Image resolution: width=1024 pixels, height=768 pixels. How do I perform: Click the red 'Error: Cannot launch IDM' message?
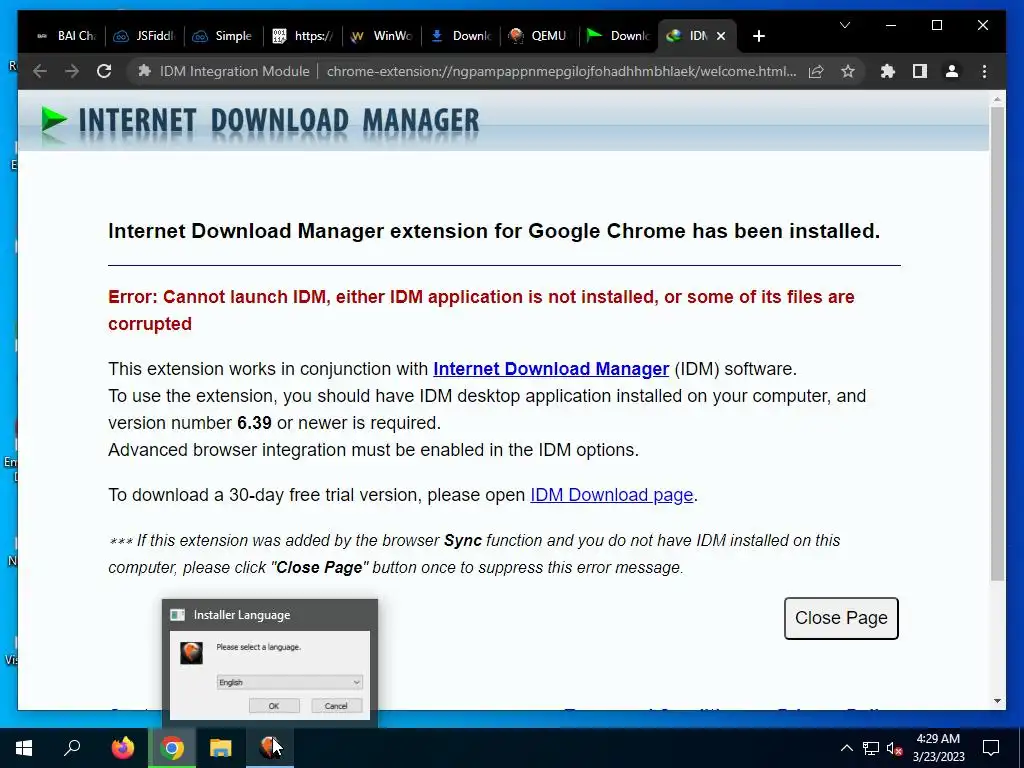click(481, 310)
